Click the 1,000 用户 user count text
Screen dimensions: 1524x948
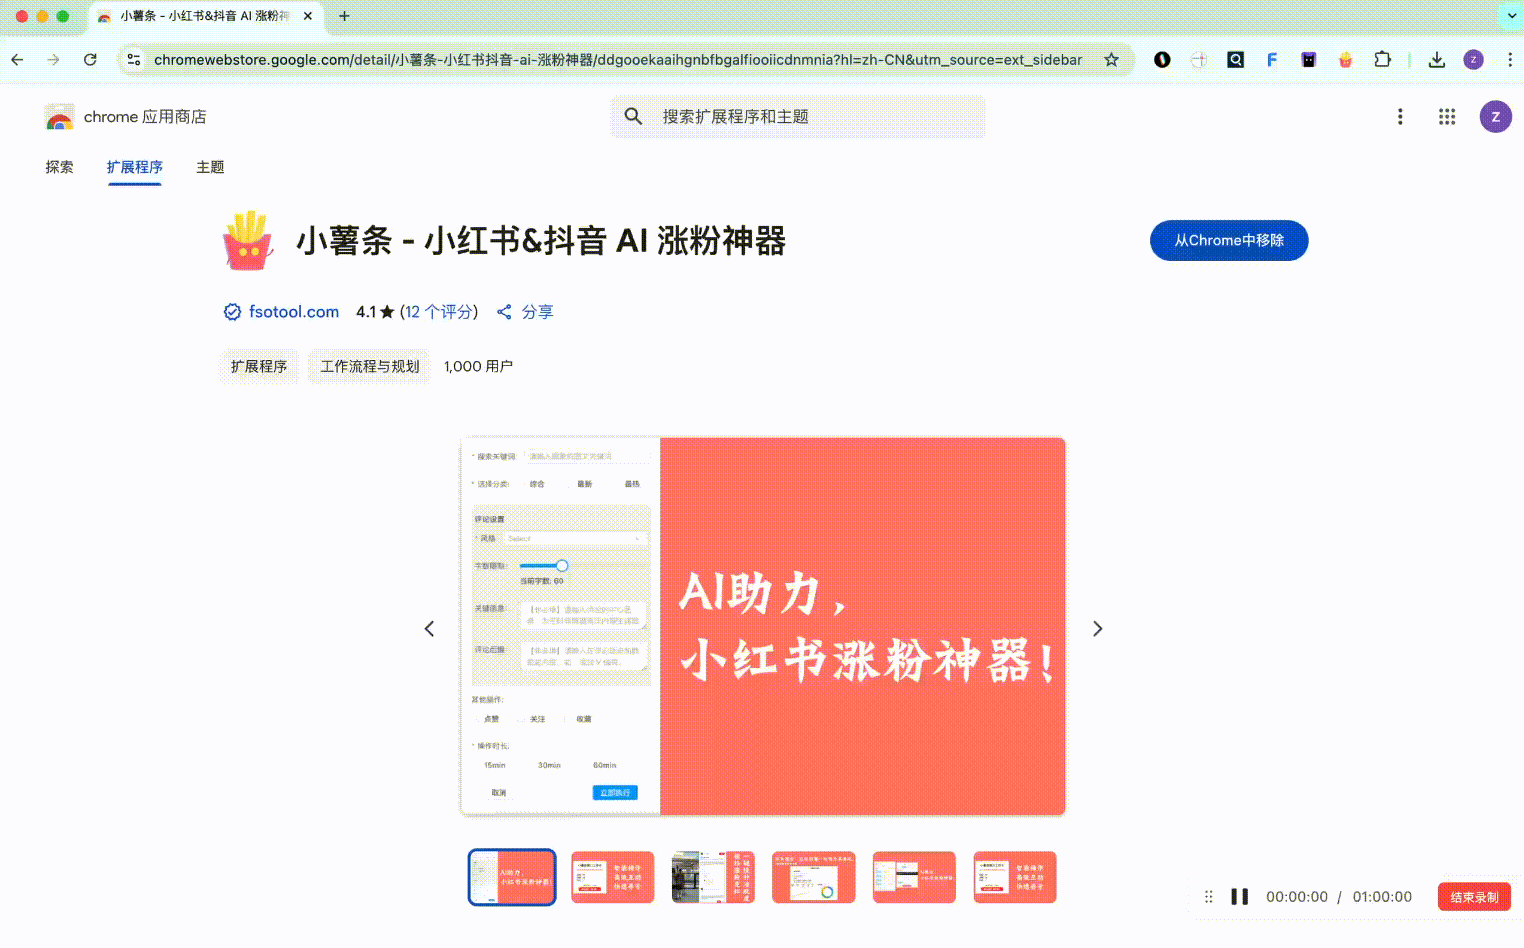[x=478, y=367]
